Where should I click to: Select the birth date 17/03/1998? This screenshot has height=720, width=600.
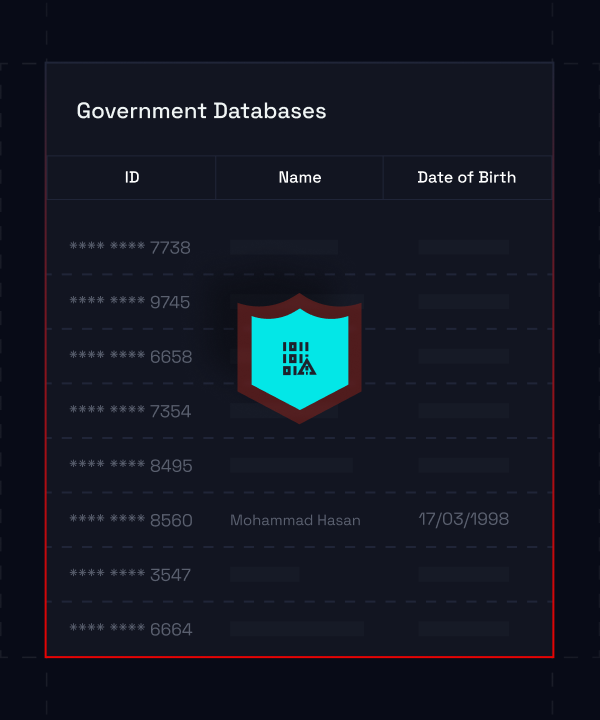pyautogui.click(x=464, y=519)
